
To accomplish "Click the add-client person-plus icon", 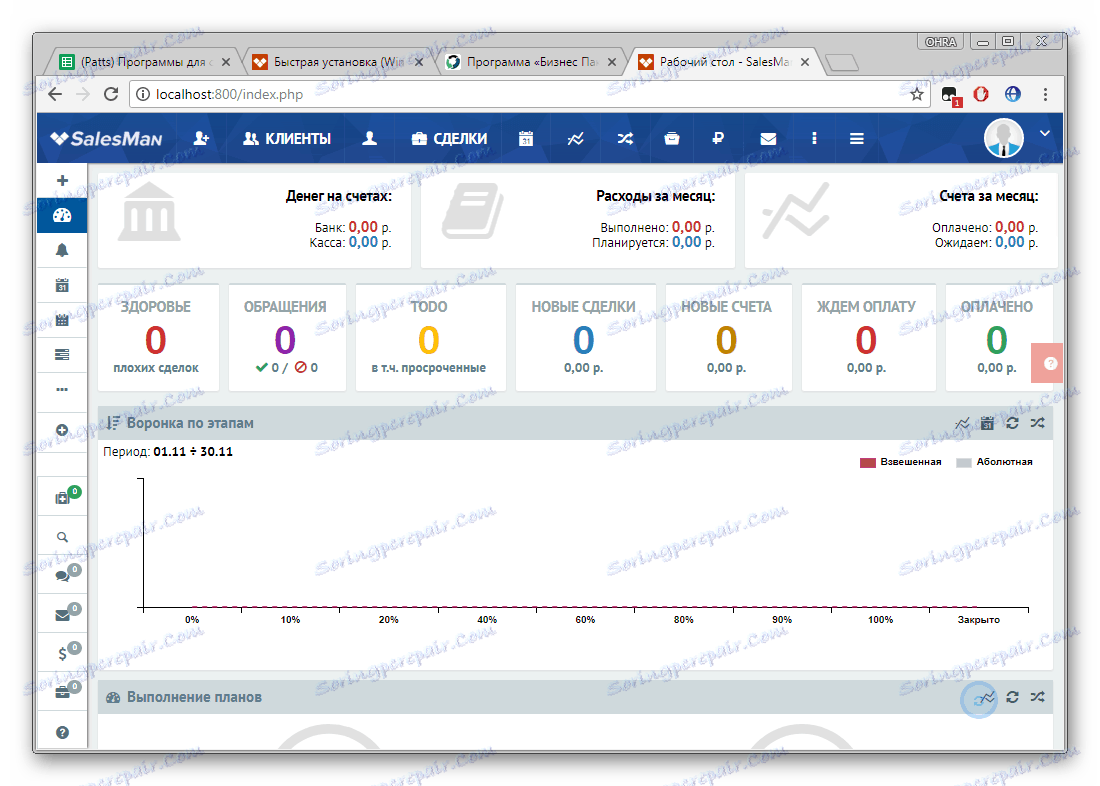I will click(201, 138).
